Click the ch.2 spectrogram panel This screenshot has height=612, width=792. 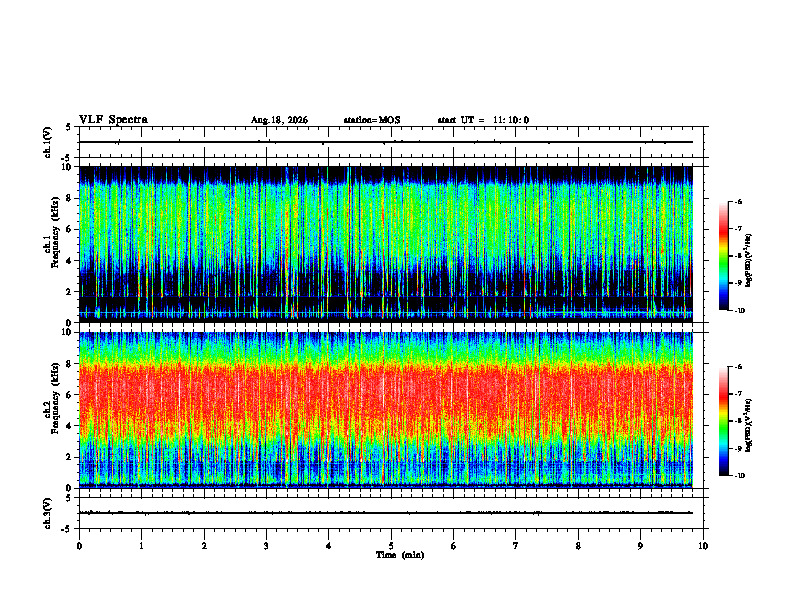[386, 410]
